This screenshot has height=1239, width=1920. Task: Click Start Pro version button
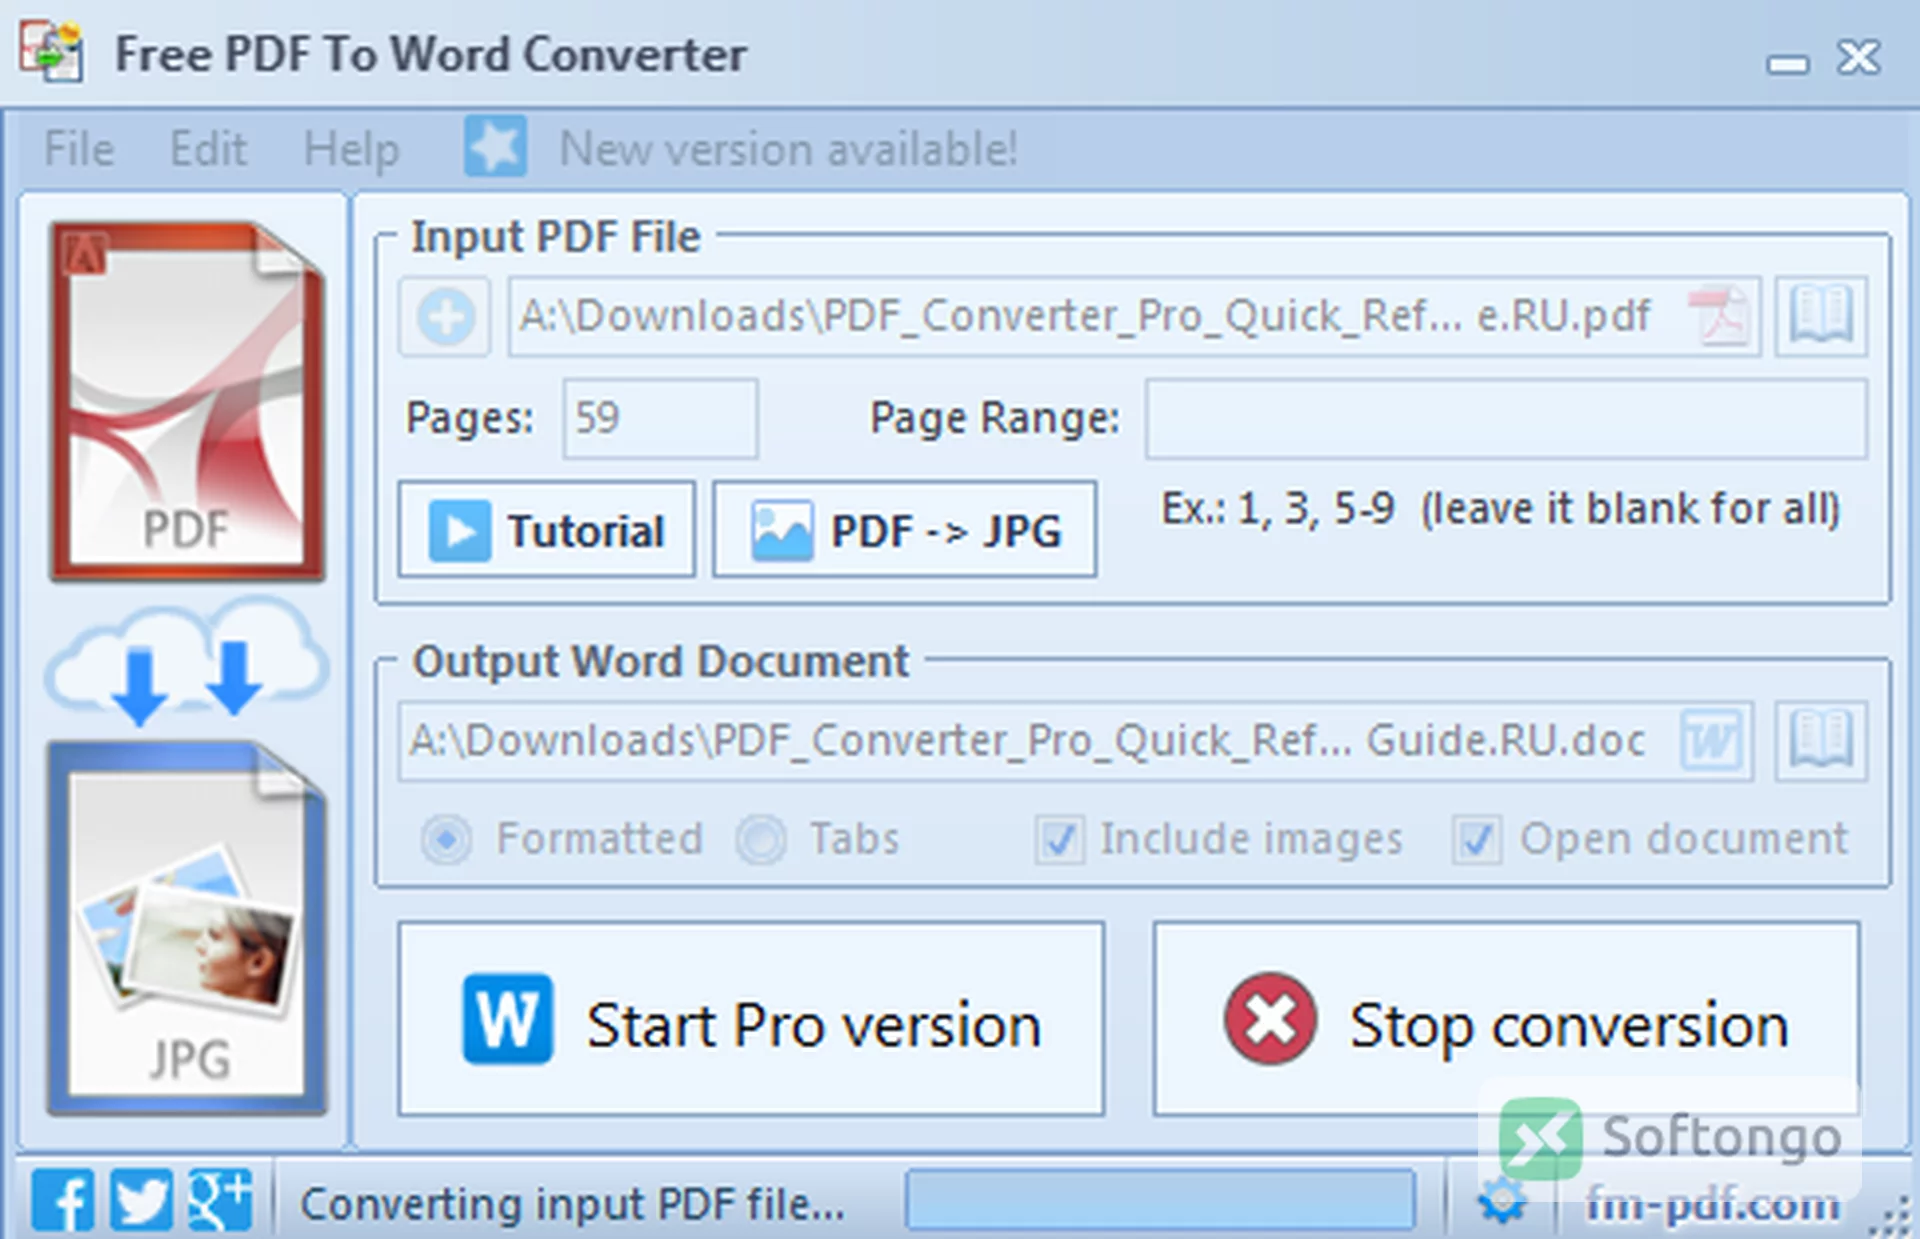click(751, 1019)
